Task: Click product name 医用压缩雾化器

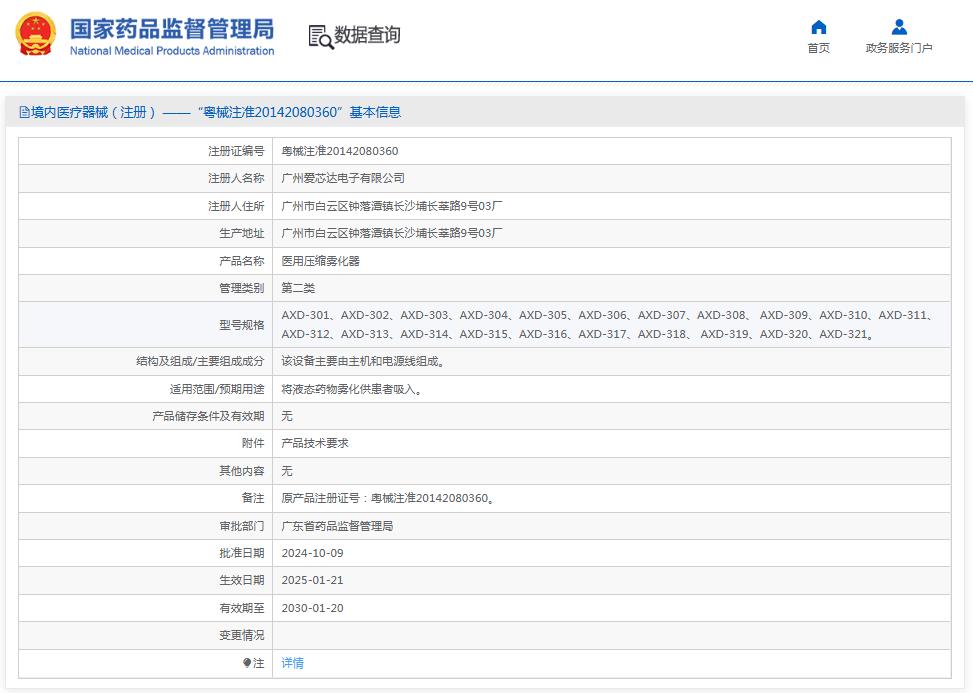Action: [x=320, y=261]
